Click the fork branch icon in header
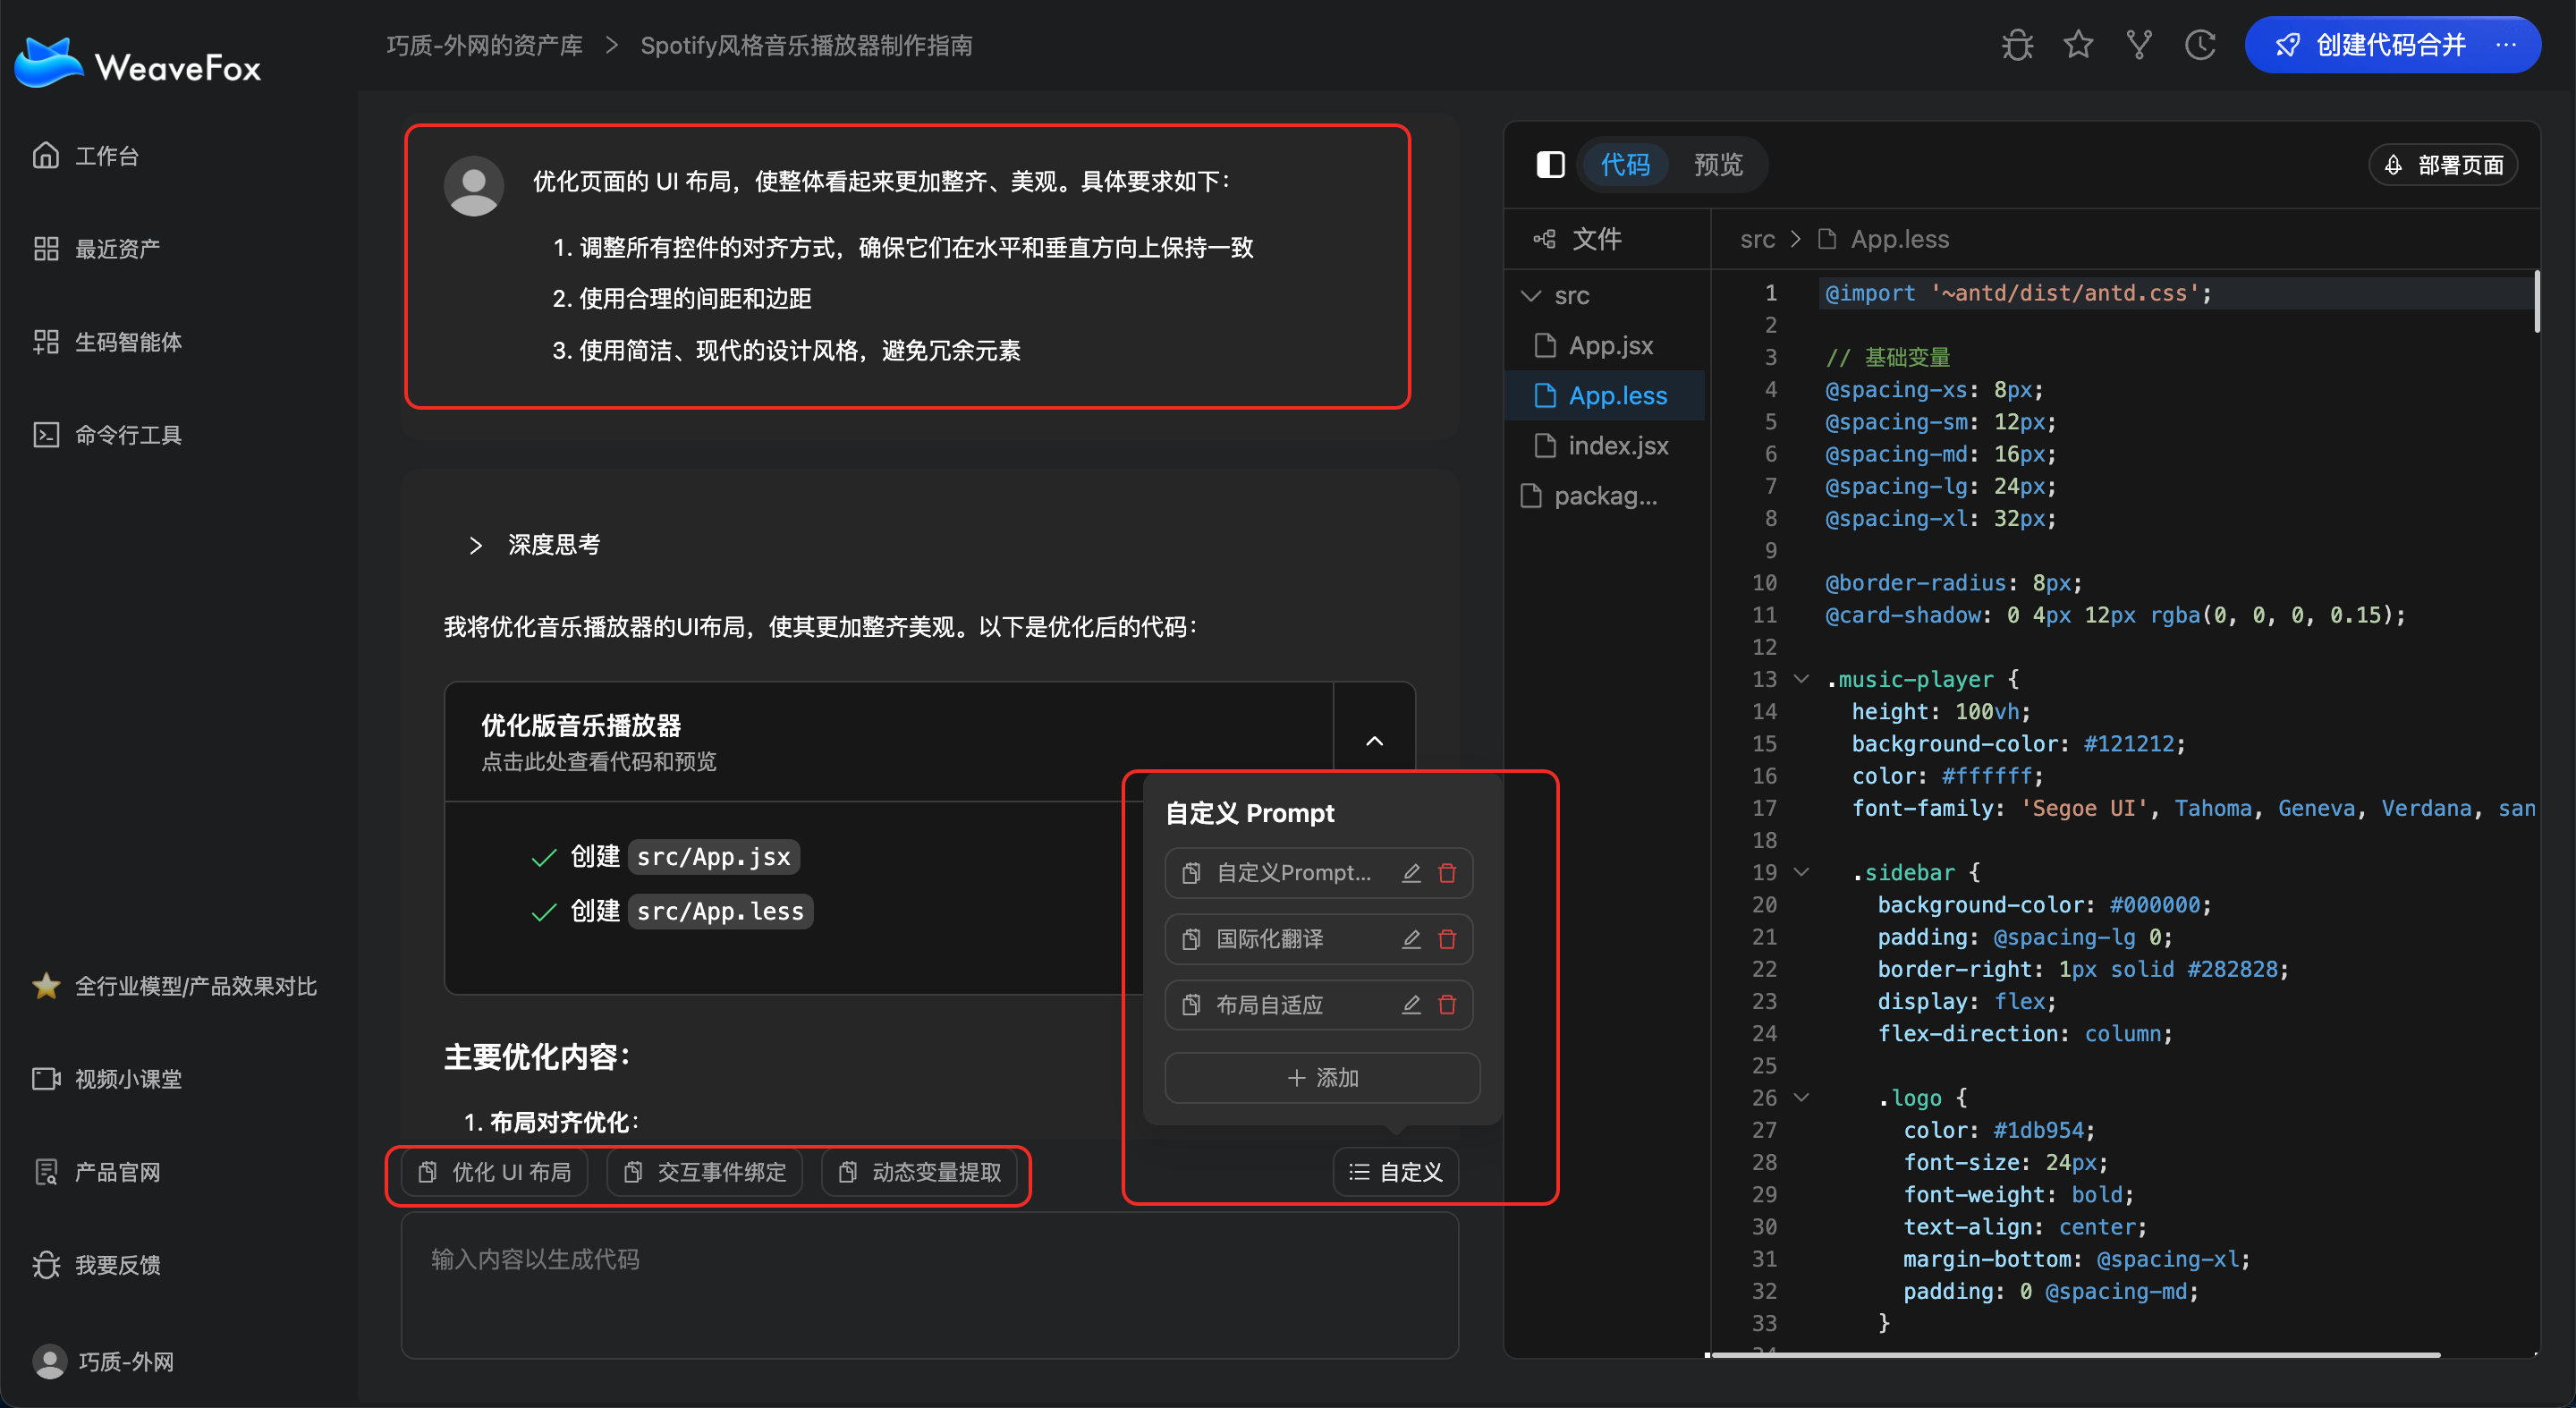This screenshot has height=1408, width=2576. (x=2139, y=45)
